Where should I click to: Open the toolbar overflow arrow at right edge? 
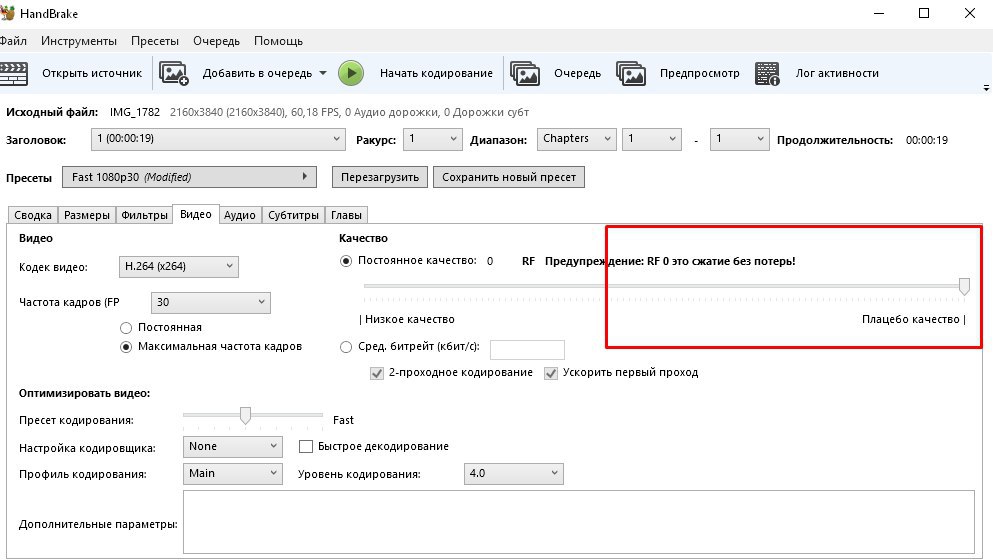[x=986, y=88]
